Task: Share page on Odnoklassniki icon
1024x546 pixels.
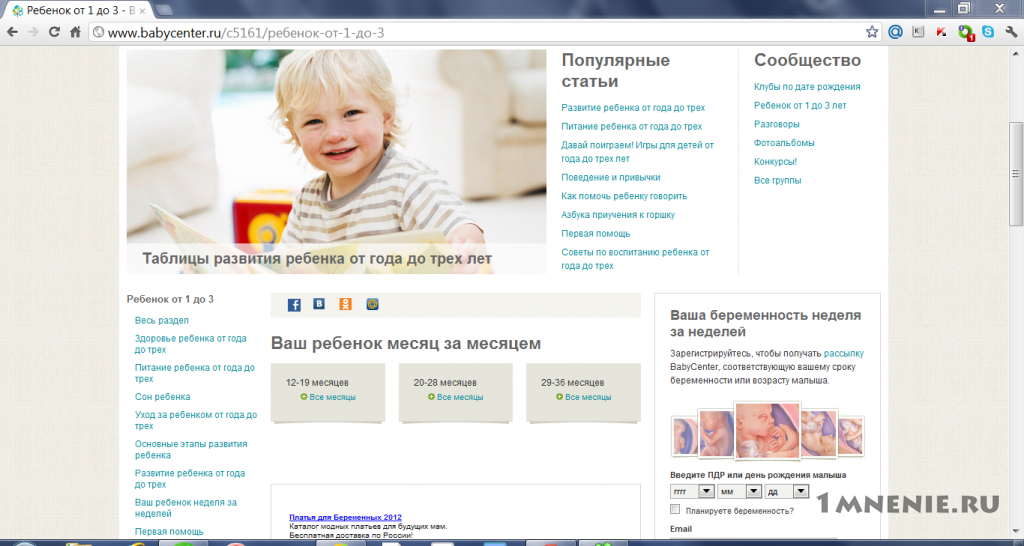Action: [345, 304]
